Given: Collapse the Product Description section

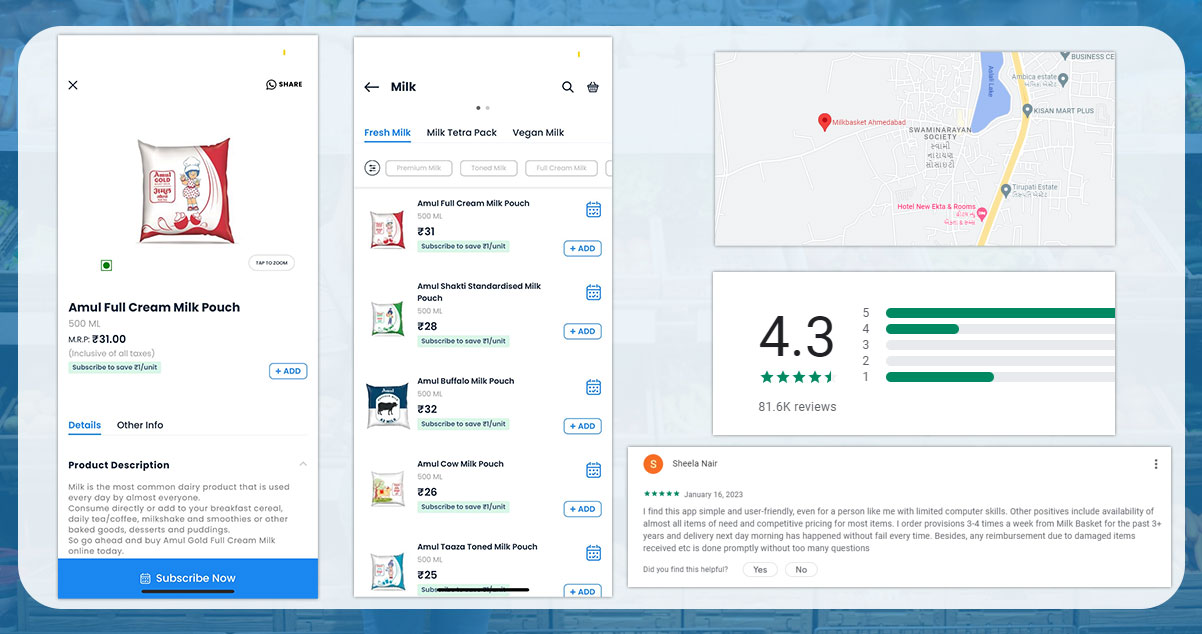Looking at the screenshot, I should point(303,464).
